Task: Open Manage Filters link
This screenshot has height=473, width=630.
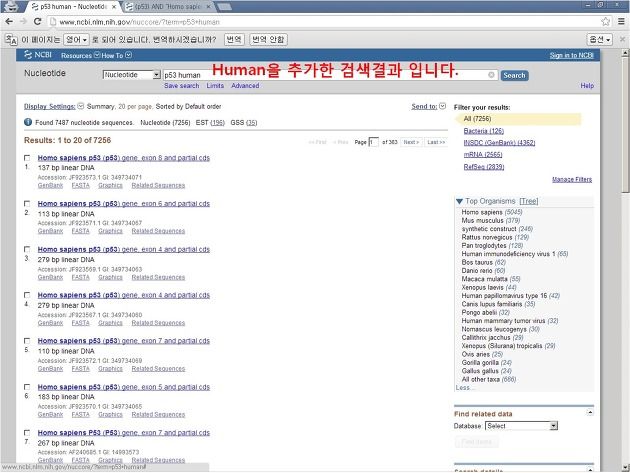Action: 572,179
